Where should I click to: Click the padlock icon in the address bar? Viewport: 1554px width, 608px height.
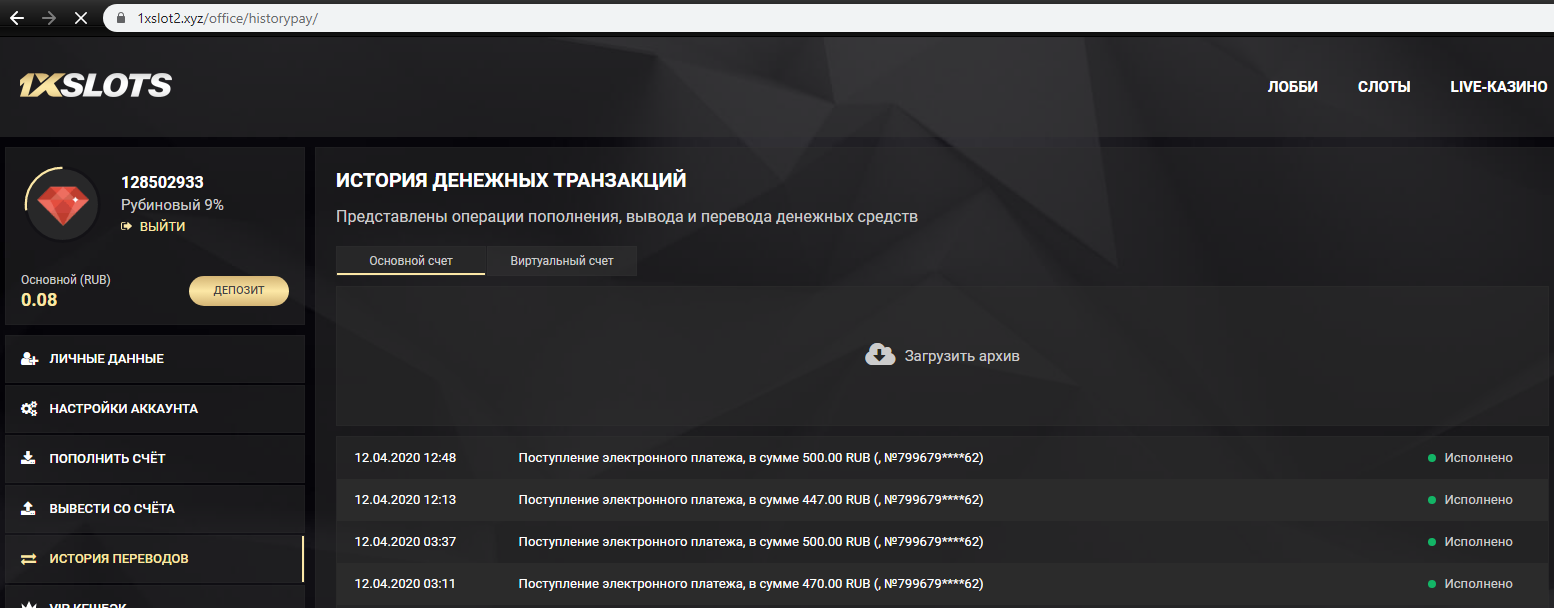pos(121,18)
